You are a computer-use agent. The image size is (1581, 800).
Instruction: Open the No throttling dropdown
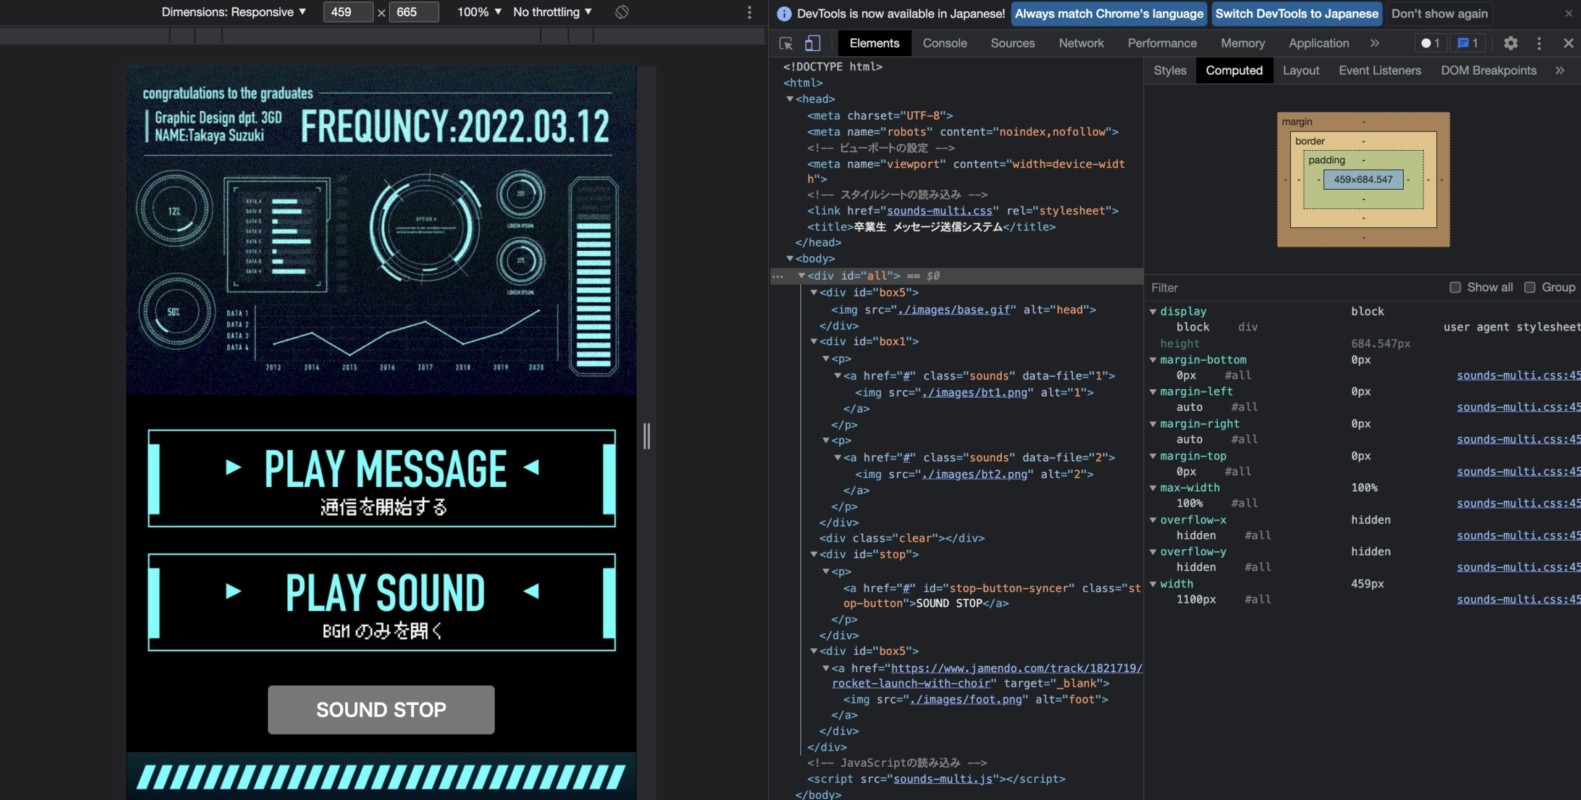pyautogui.click(x=552, y=12)
